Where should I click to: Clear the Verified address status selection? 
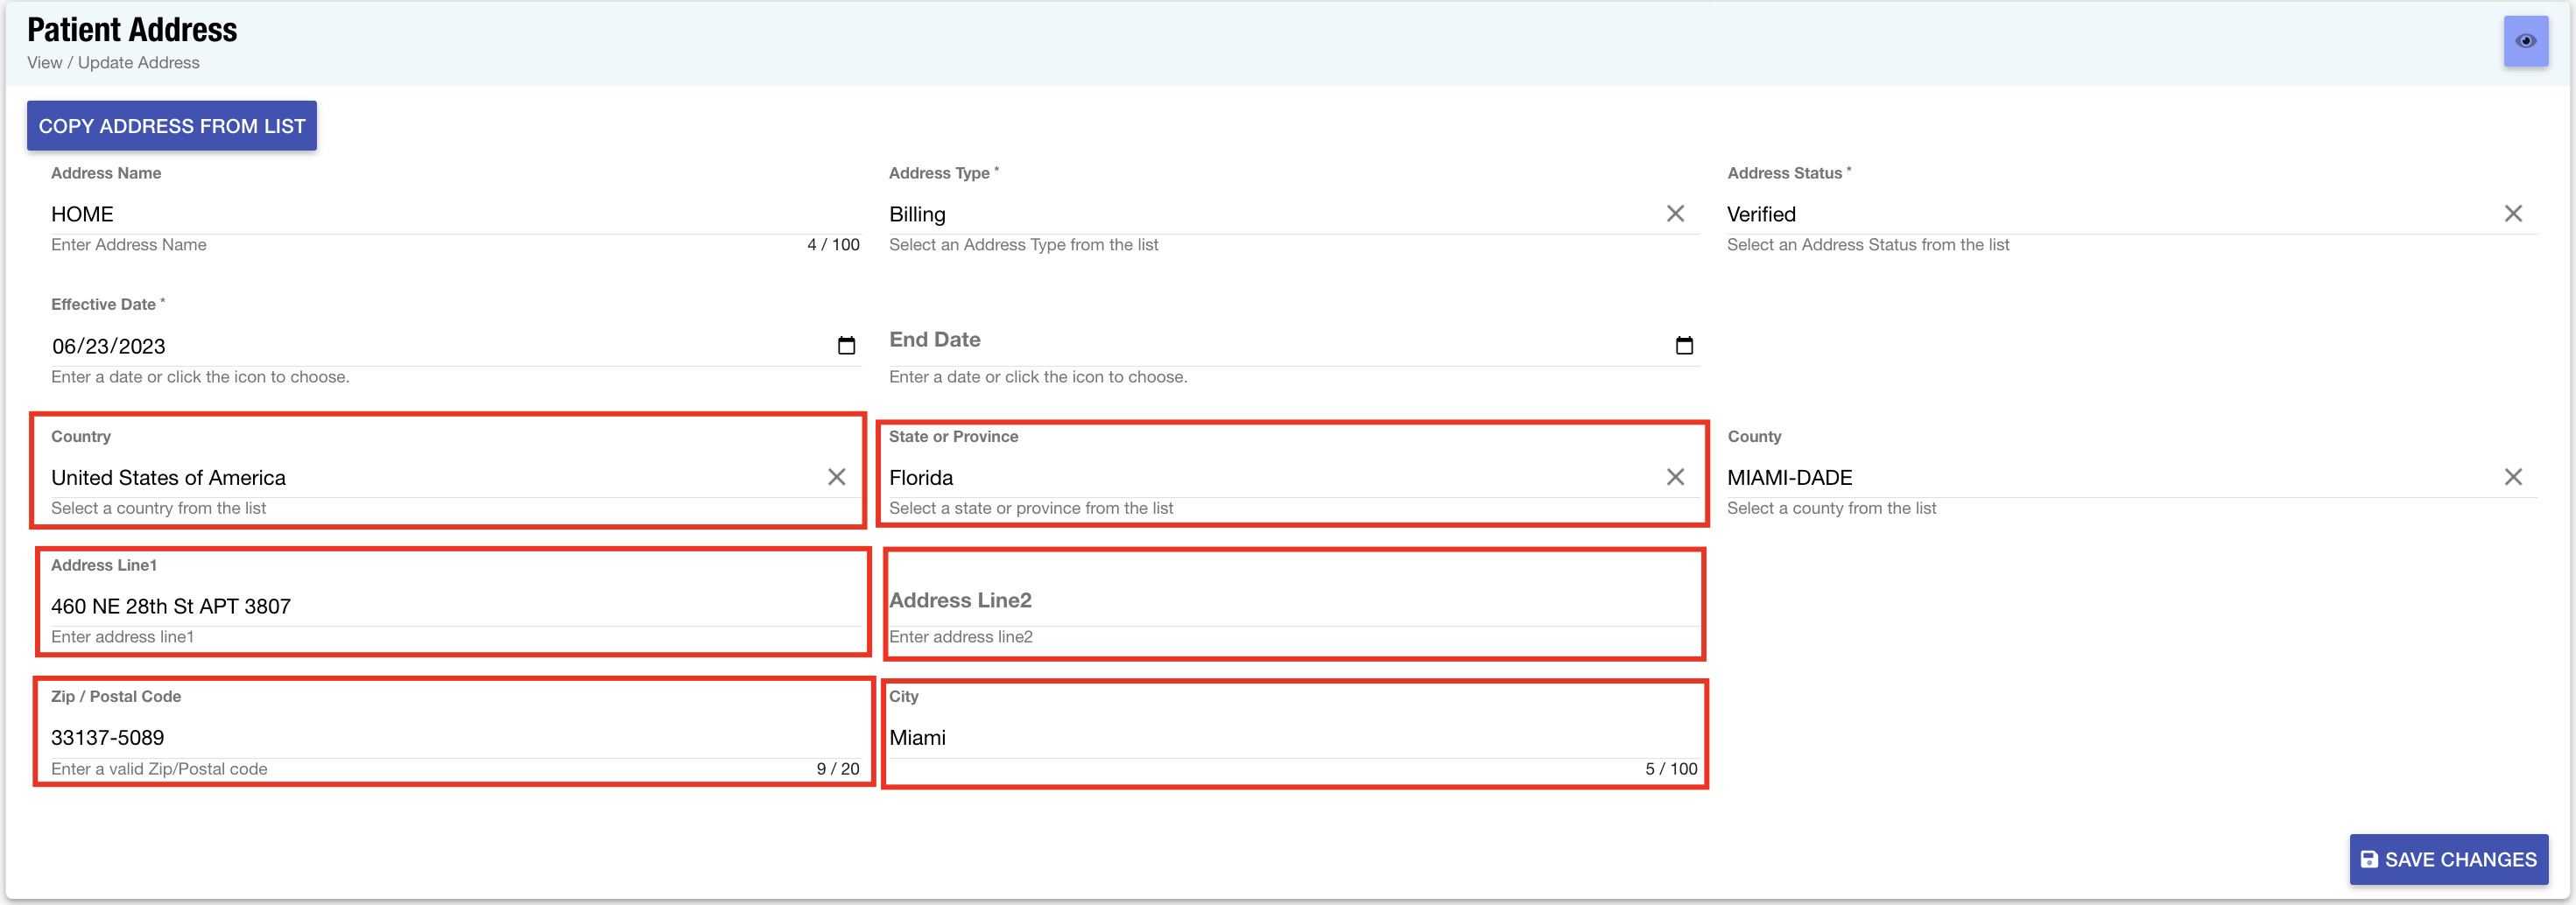tap(2512, 214)
